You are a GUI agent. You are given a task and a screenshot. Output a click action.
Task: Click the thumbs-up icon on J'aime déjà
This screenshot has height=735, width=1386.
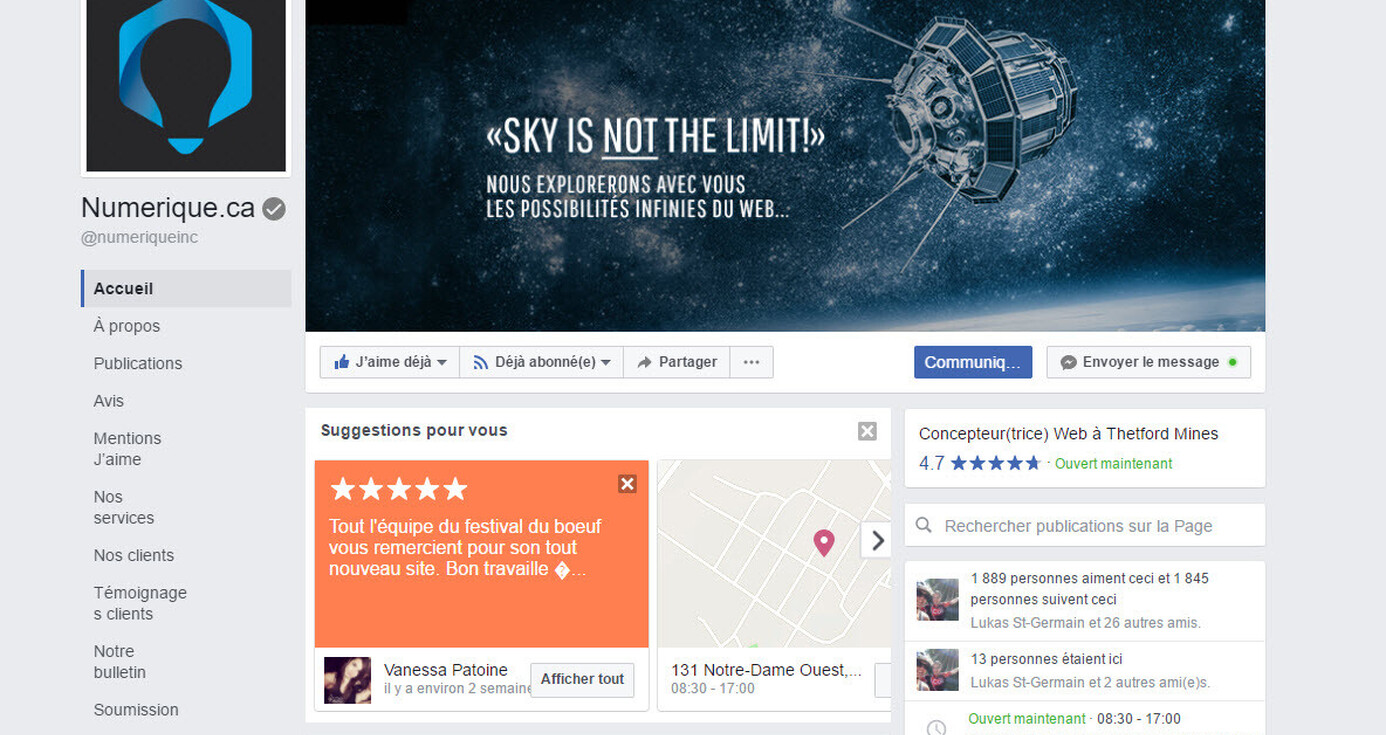tap(342, 362)
